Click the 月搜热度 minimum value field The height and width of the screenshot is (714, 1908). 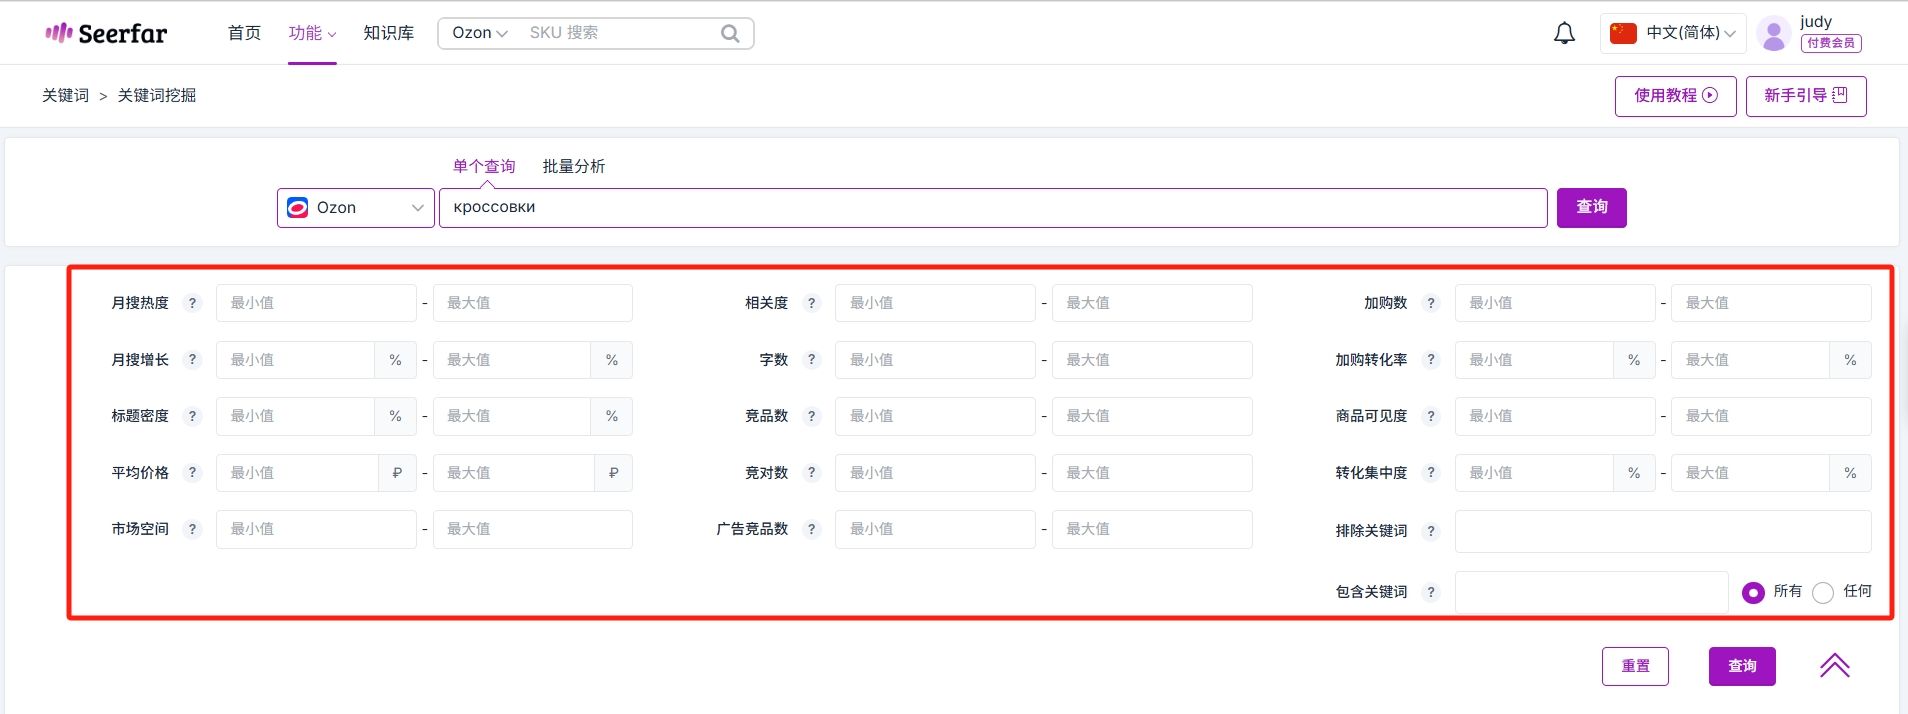coord(316,303)
